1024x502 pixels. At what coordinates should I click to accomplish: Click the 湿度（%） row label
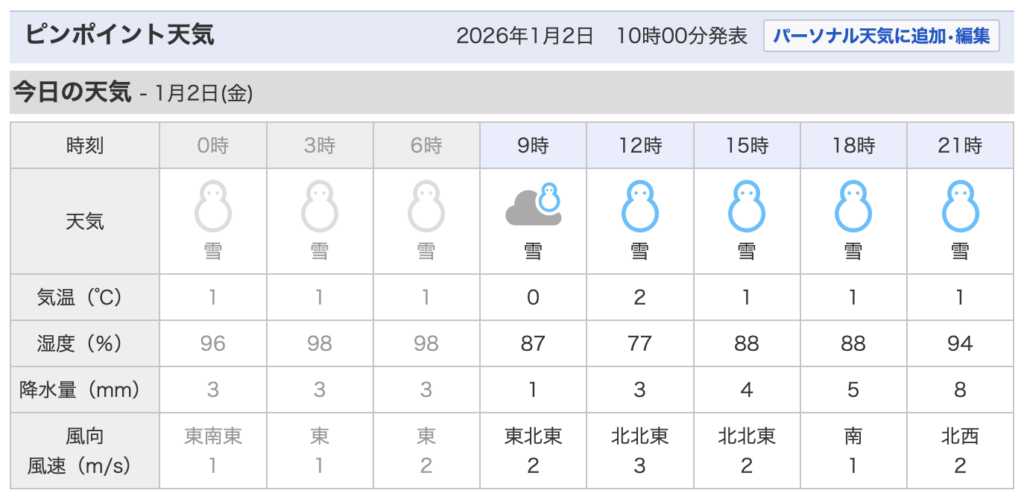click(85, 344)
